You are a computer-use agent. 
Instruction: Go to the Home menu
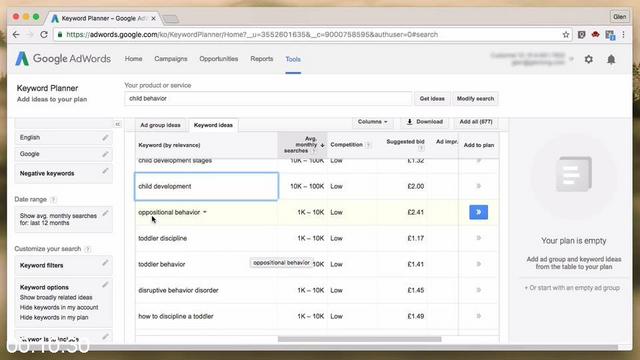coord(133,59)
